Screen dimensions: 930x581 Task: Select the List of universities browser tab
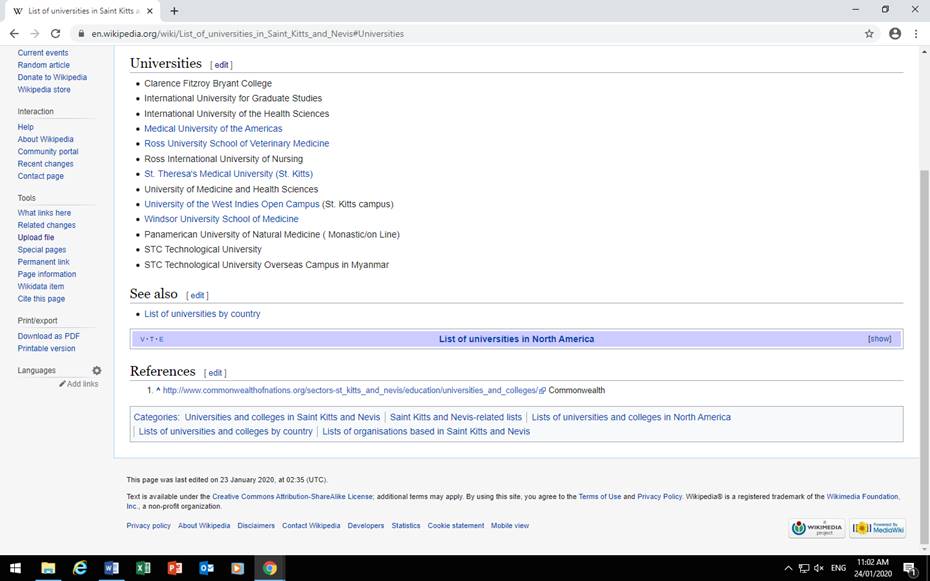click(82, 11)
